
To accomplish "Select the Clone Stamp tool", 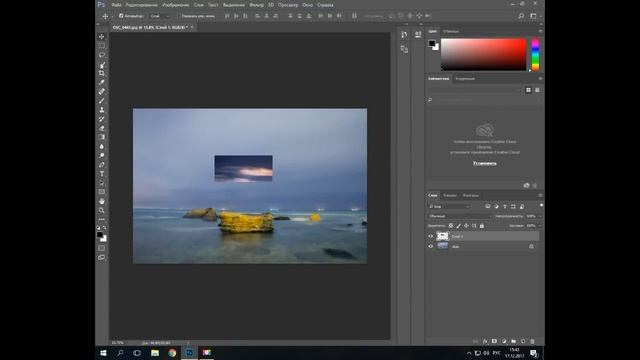I will pyautogui.click(x=102, y=110).
